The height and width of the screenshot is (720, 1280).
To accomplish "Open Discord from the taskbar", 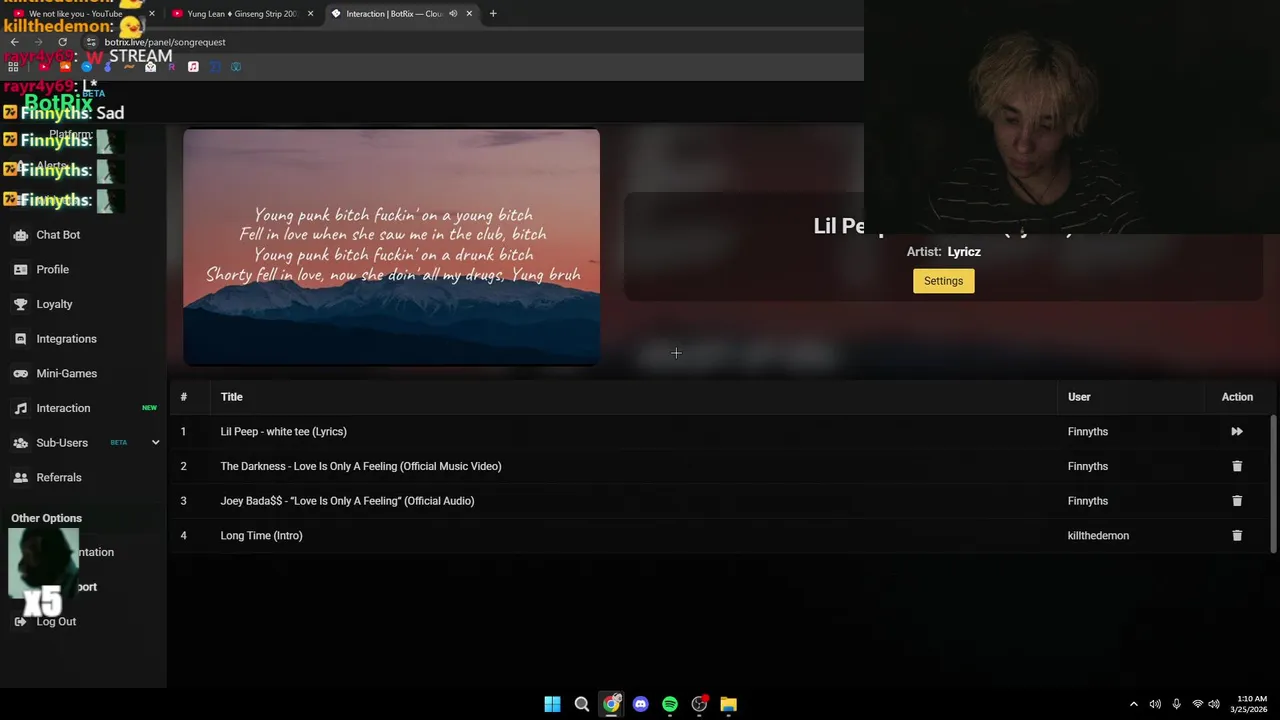I will (x=640, y=704).
